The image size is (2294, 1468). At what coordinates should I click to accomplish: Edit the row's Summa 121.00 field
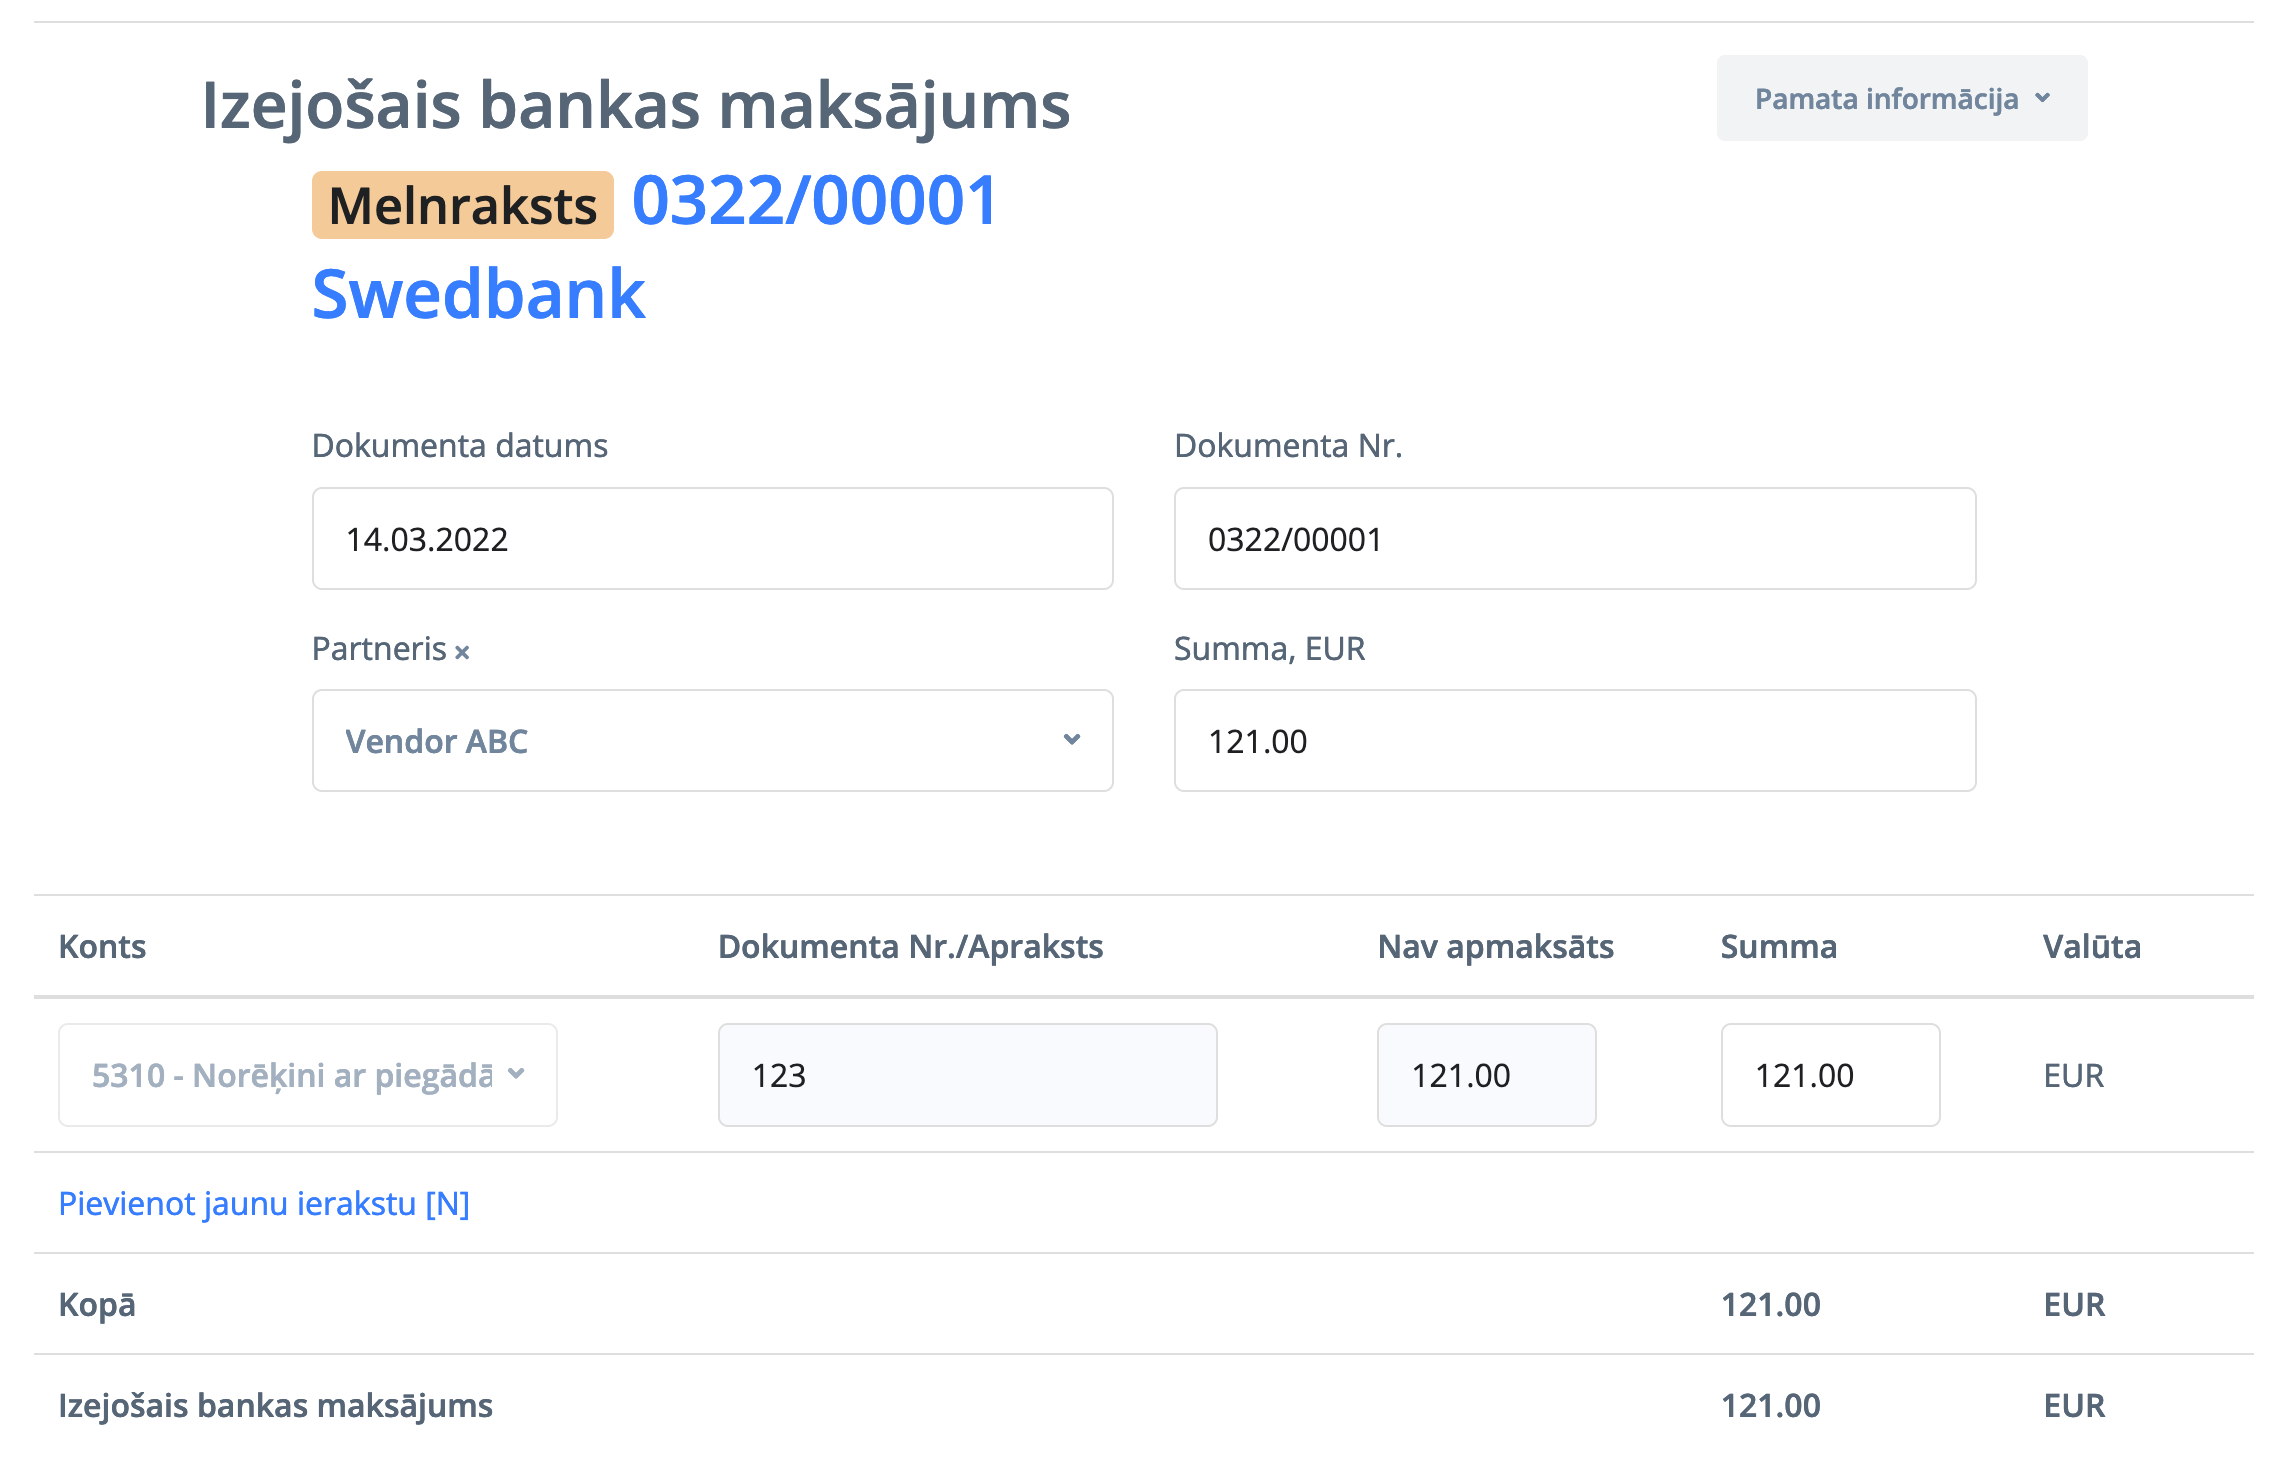pyautogui.click(x=1830, y=1075)
